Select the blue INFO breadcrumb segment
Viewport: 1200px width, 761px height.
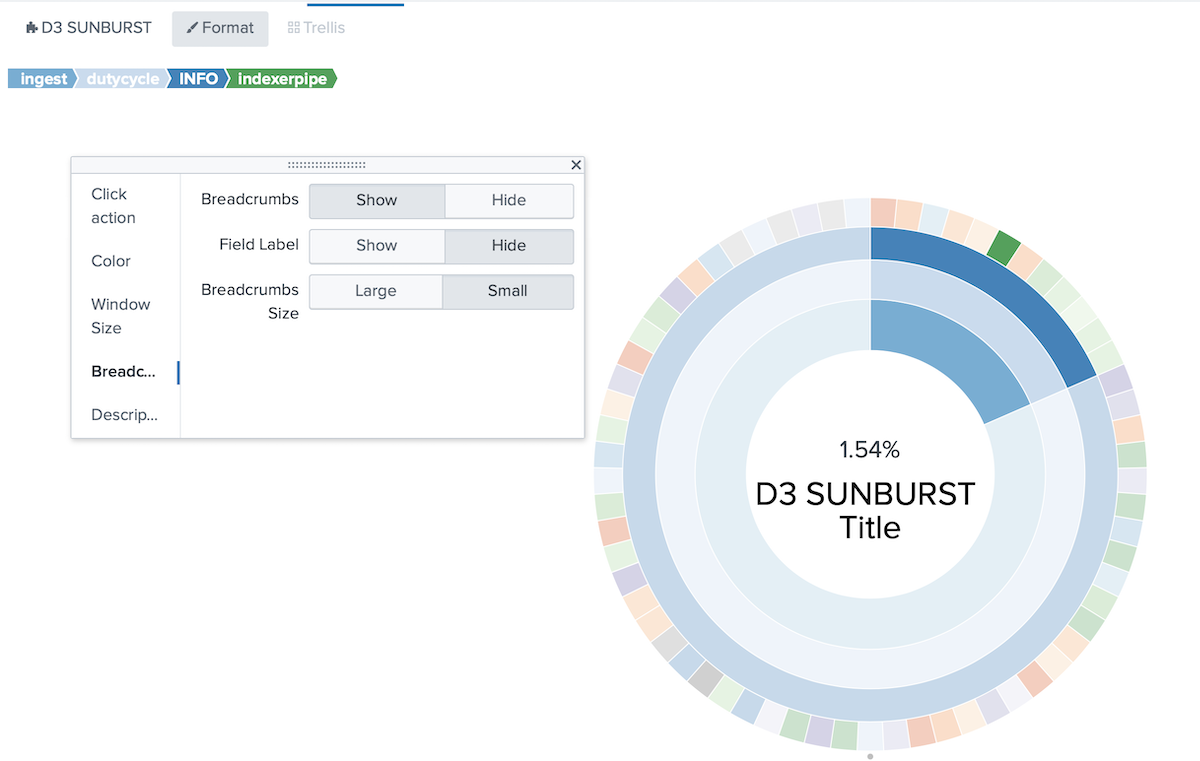196,78
